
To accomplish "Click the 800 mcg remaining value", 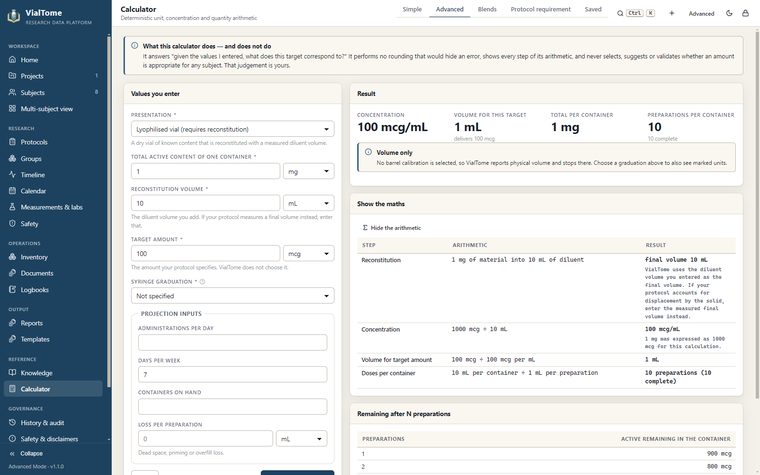I will click(719, 466).
